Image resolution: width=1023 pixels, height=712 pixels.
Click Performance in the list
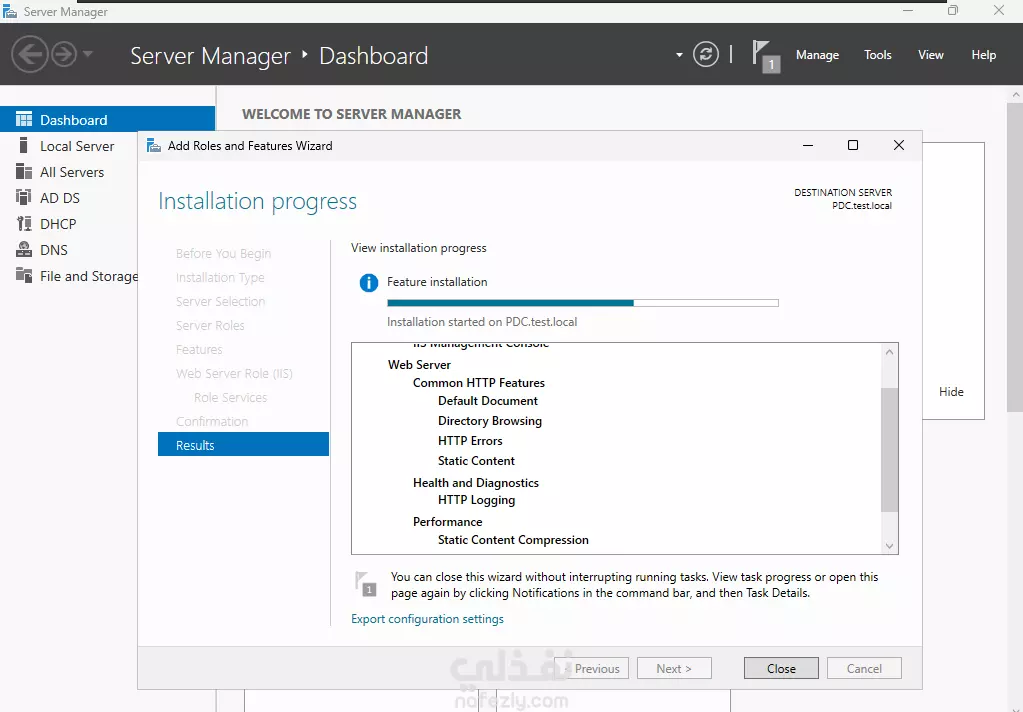[x=447, y=521]
